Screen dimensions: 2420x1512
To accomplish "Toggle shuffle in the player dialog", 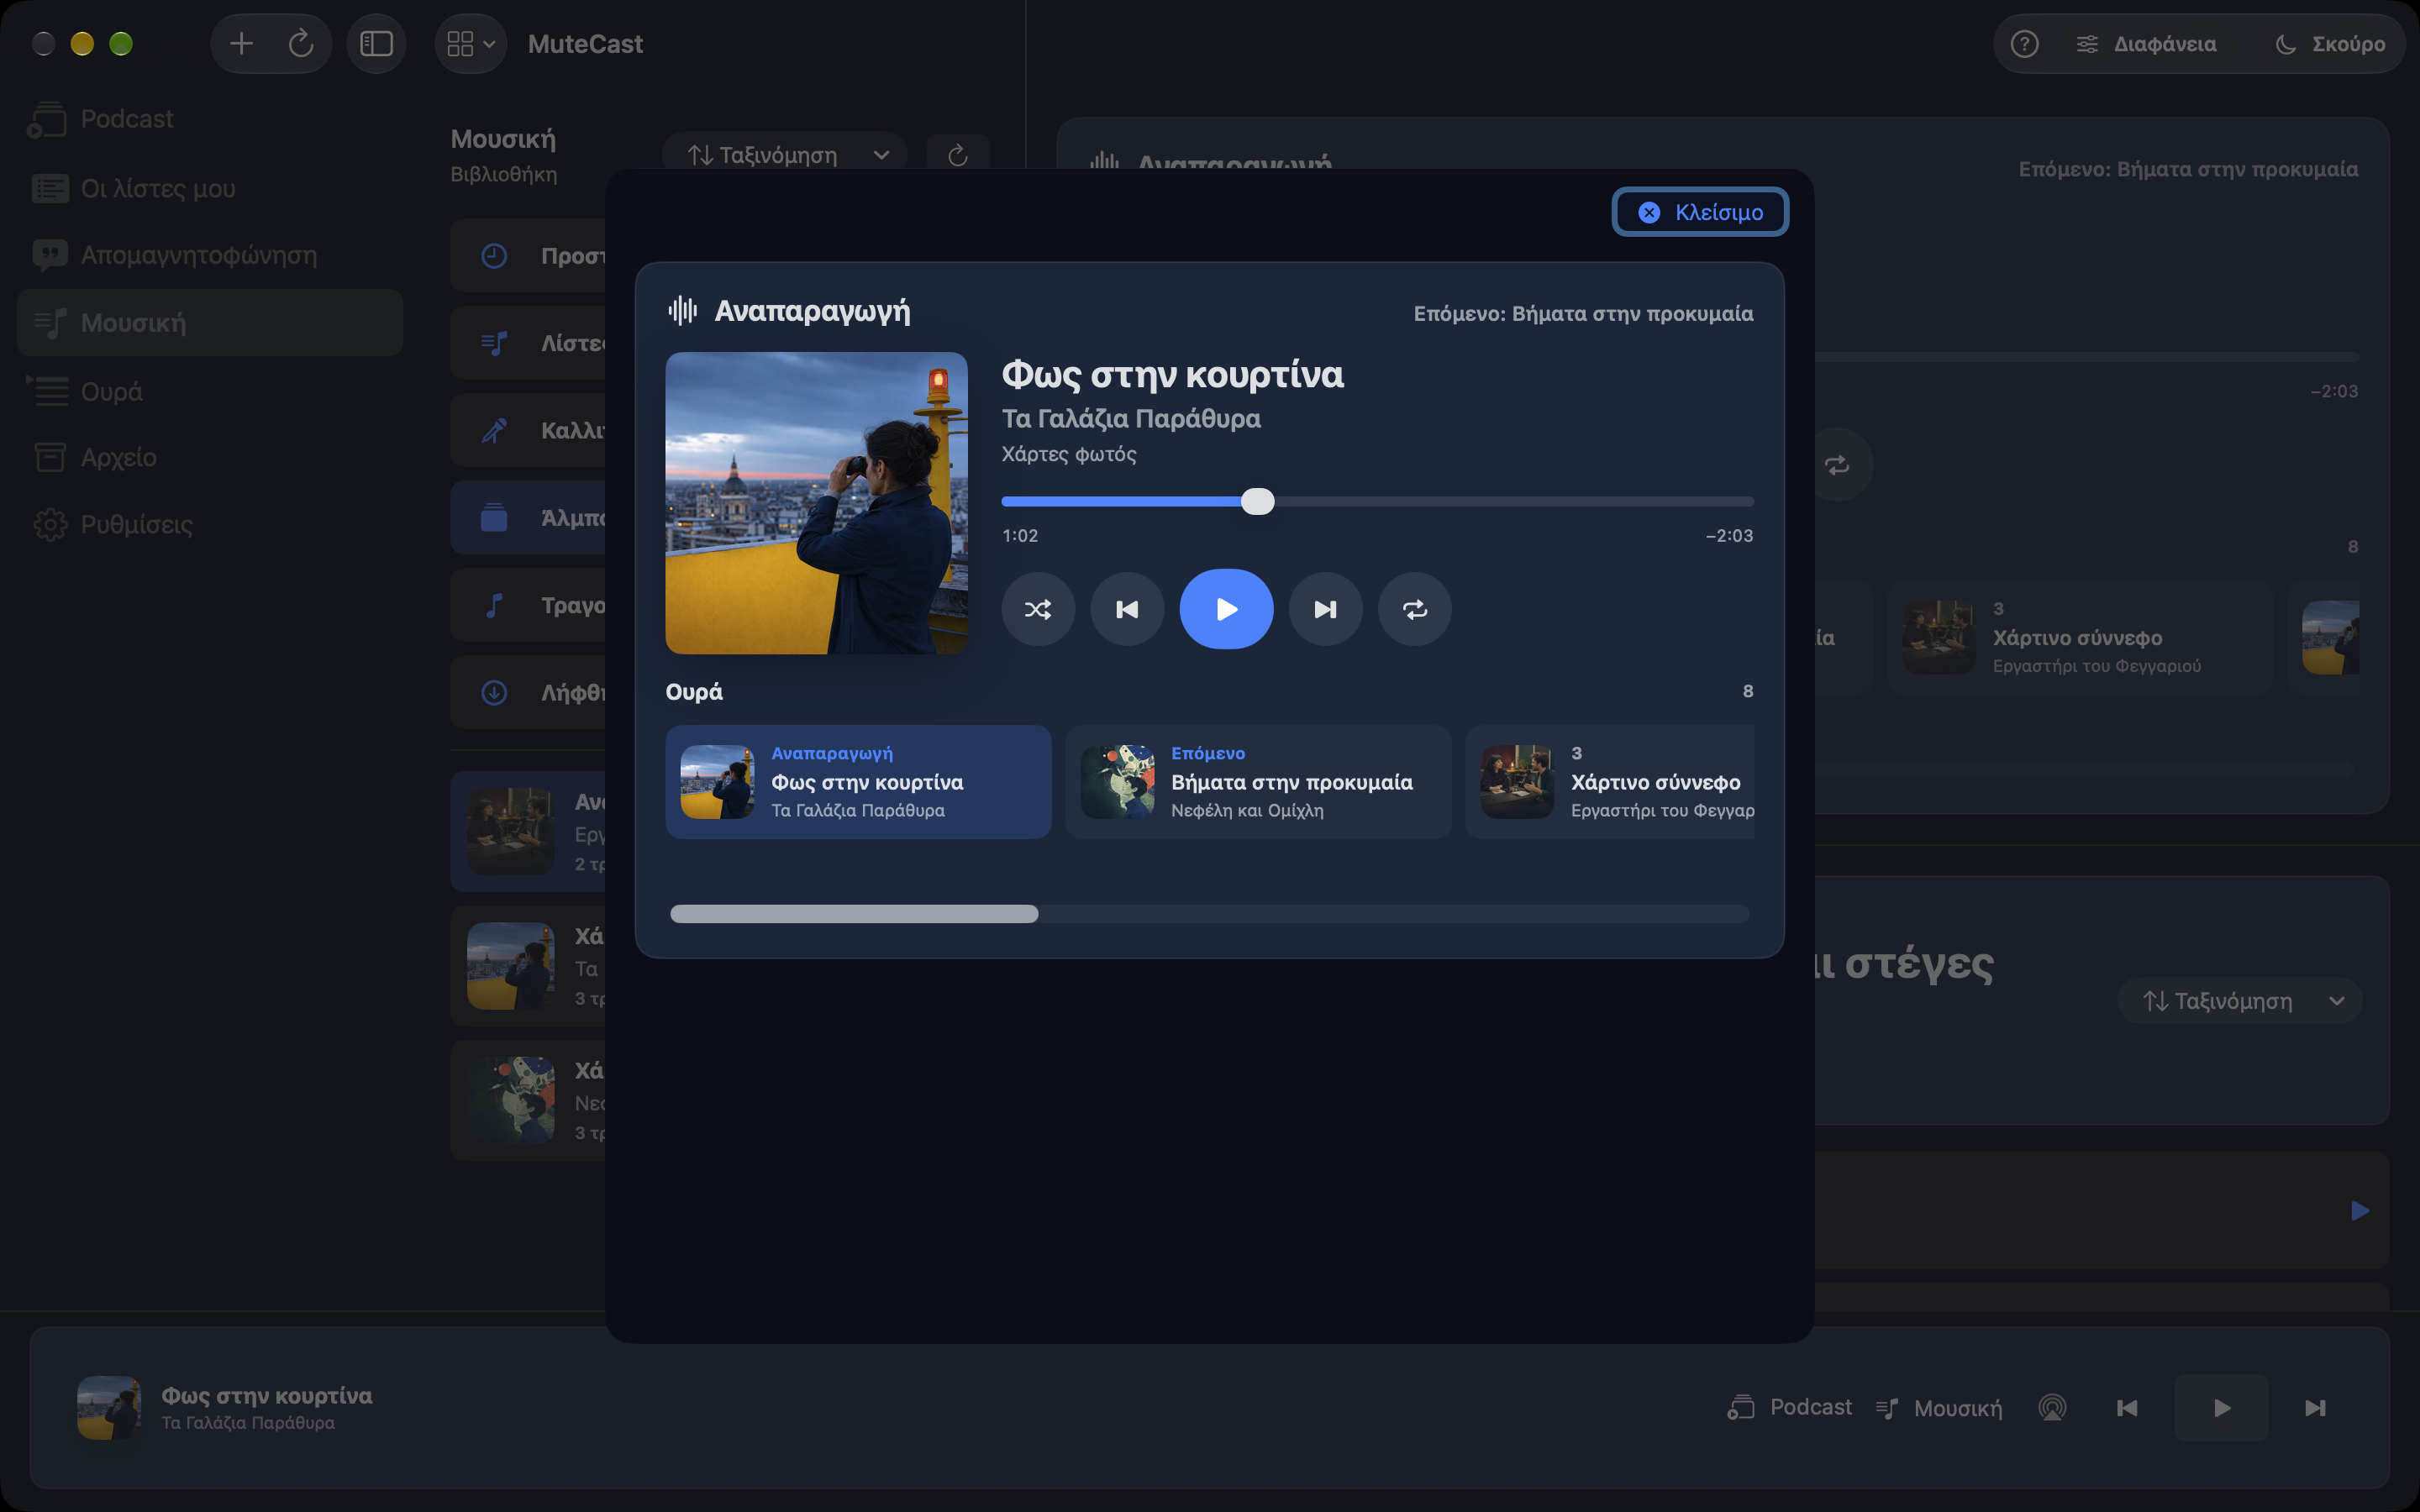I will (1038, 609).
